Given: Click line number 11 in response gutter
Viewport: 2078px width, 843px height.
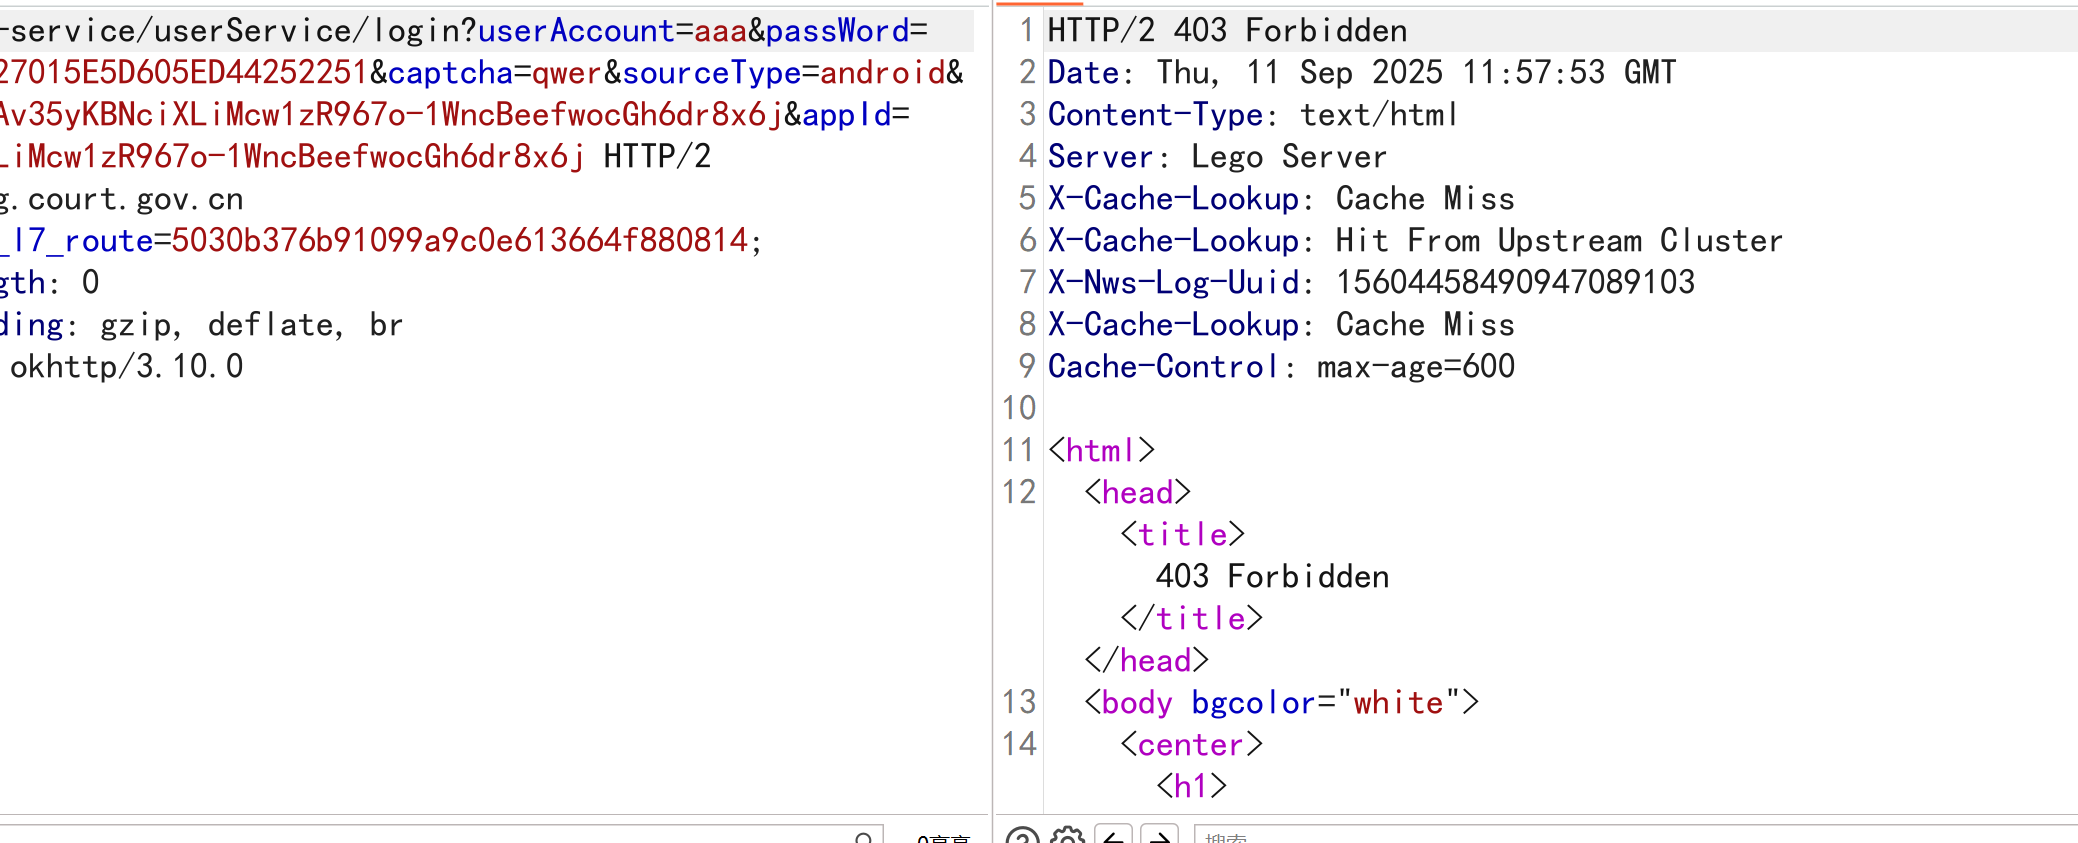Looking at the screenshot, I should coord(1018,450).
